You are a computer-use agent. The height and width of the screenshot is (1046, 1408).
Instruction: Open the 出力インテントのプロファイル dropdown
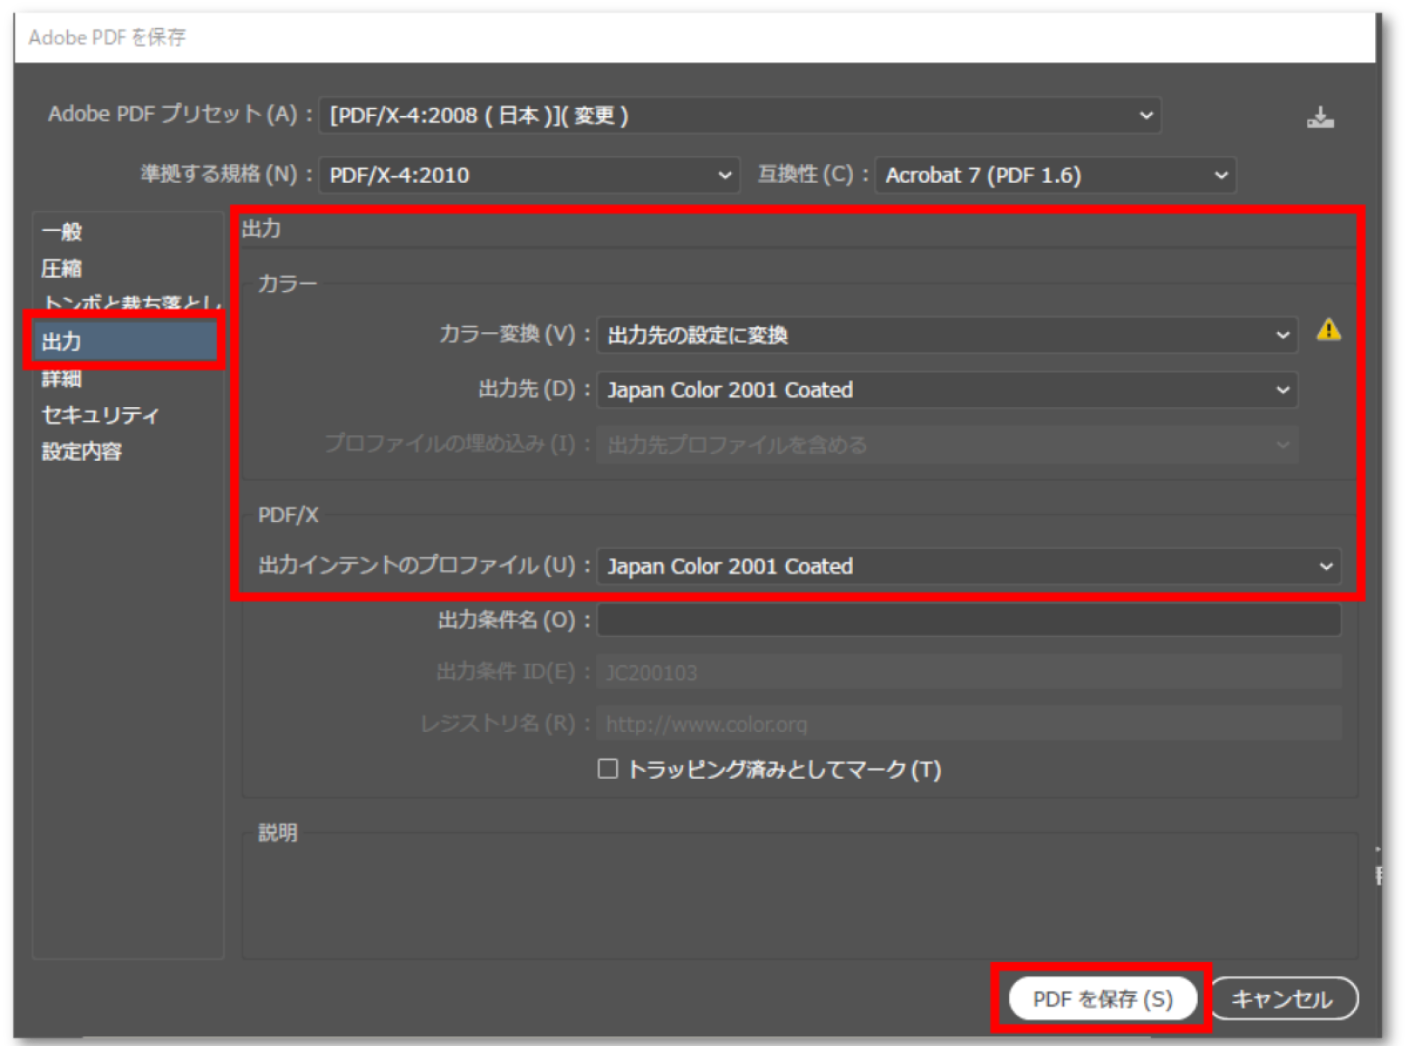[967, 566]
